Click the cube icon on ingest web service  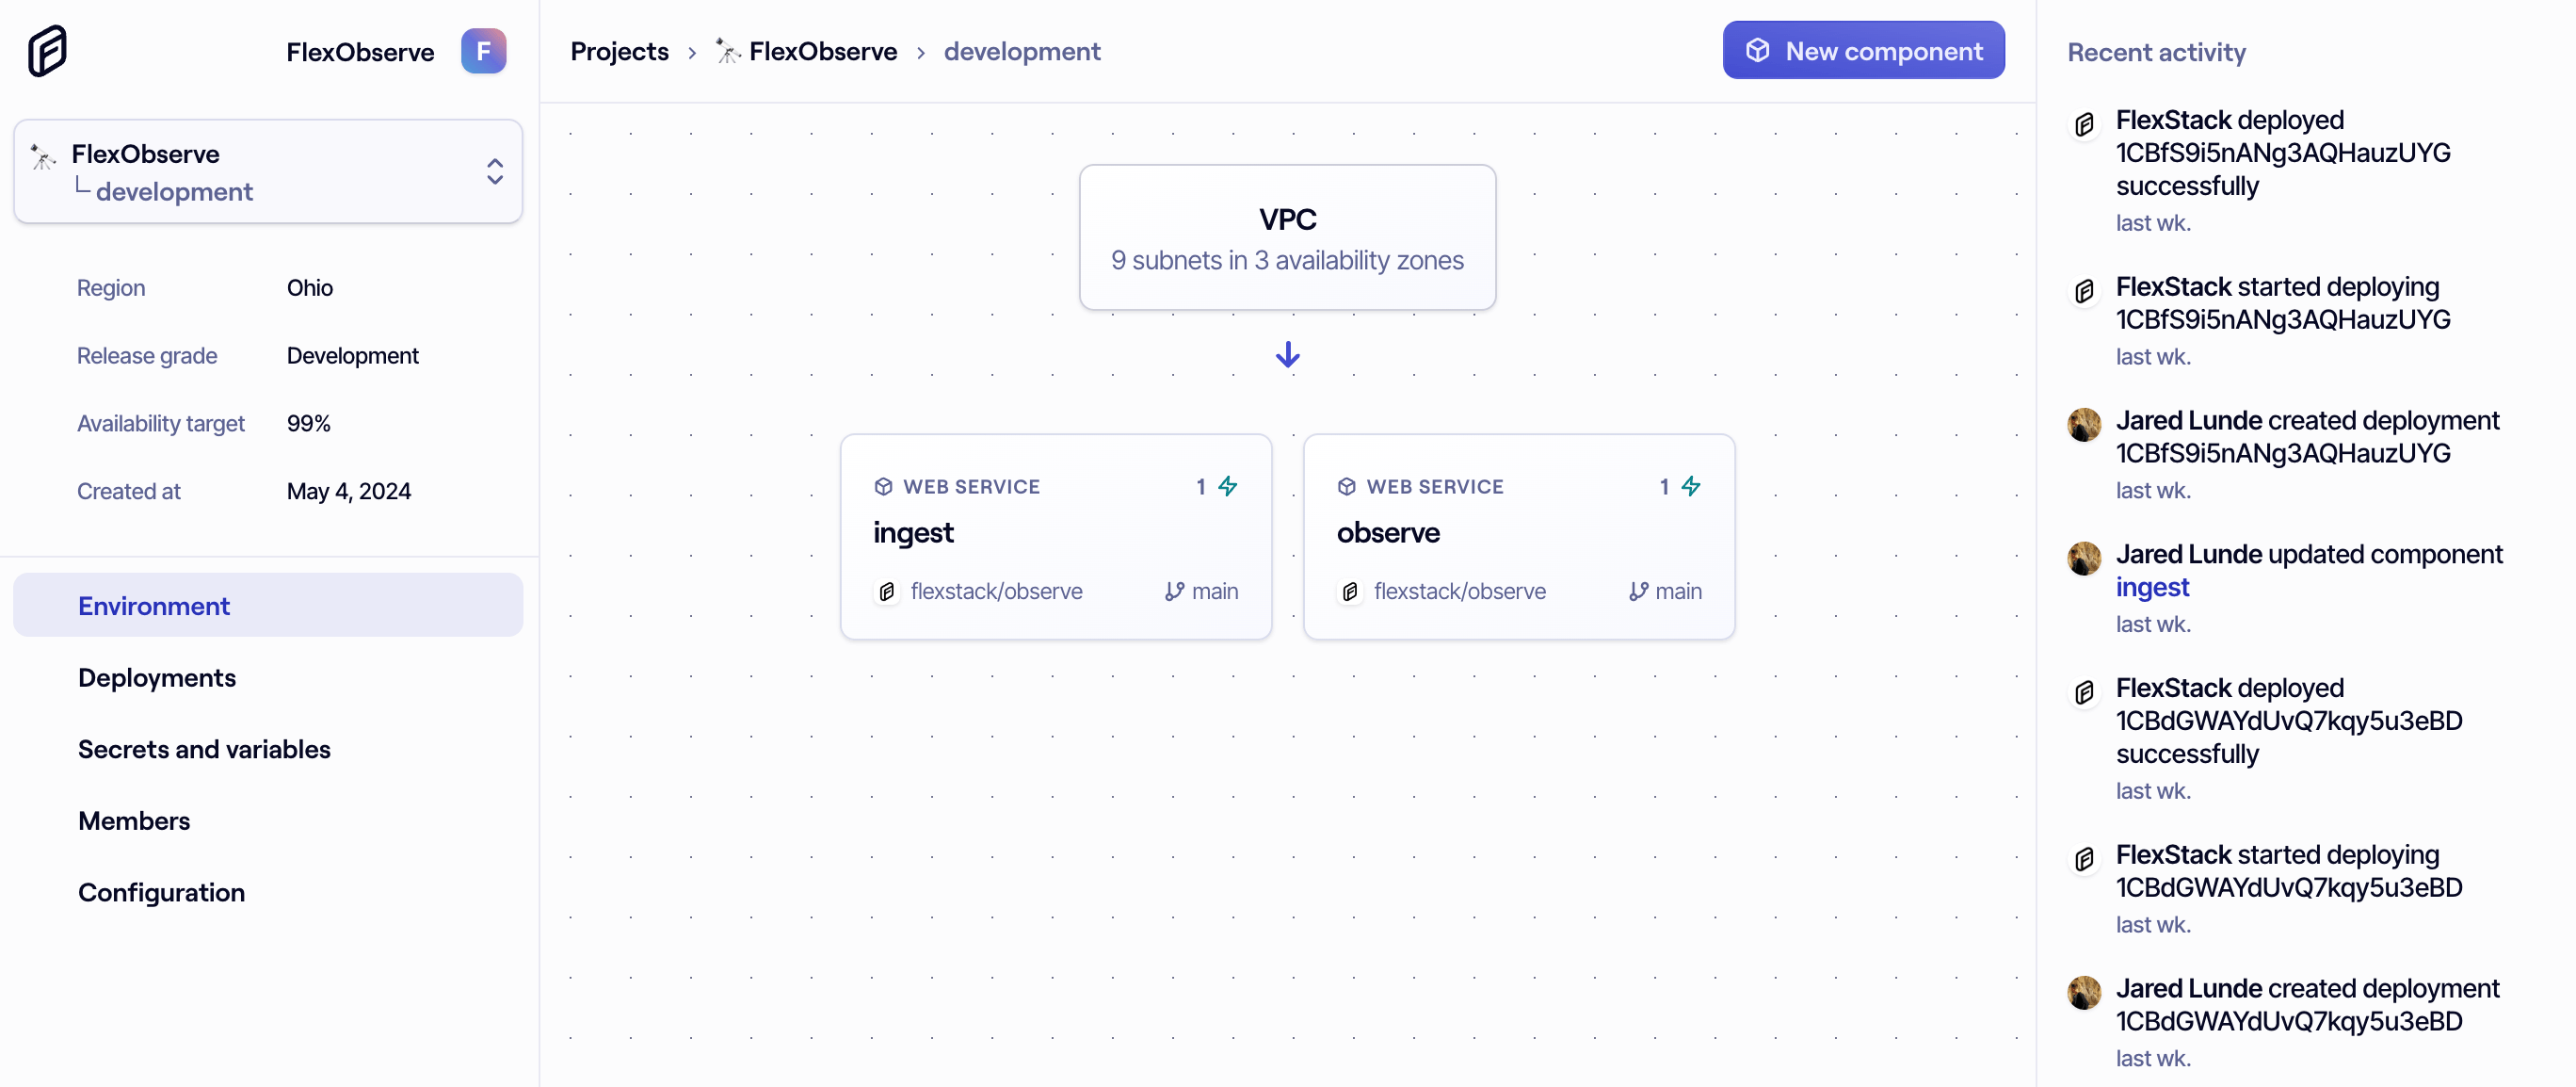pyautogui.click(x=883, y=486)
